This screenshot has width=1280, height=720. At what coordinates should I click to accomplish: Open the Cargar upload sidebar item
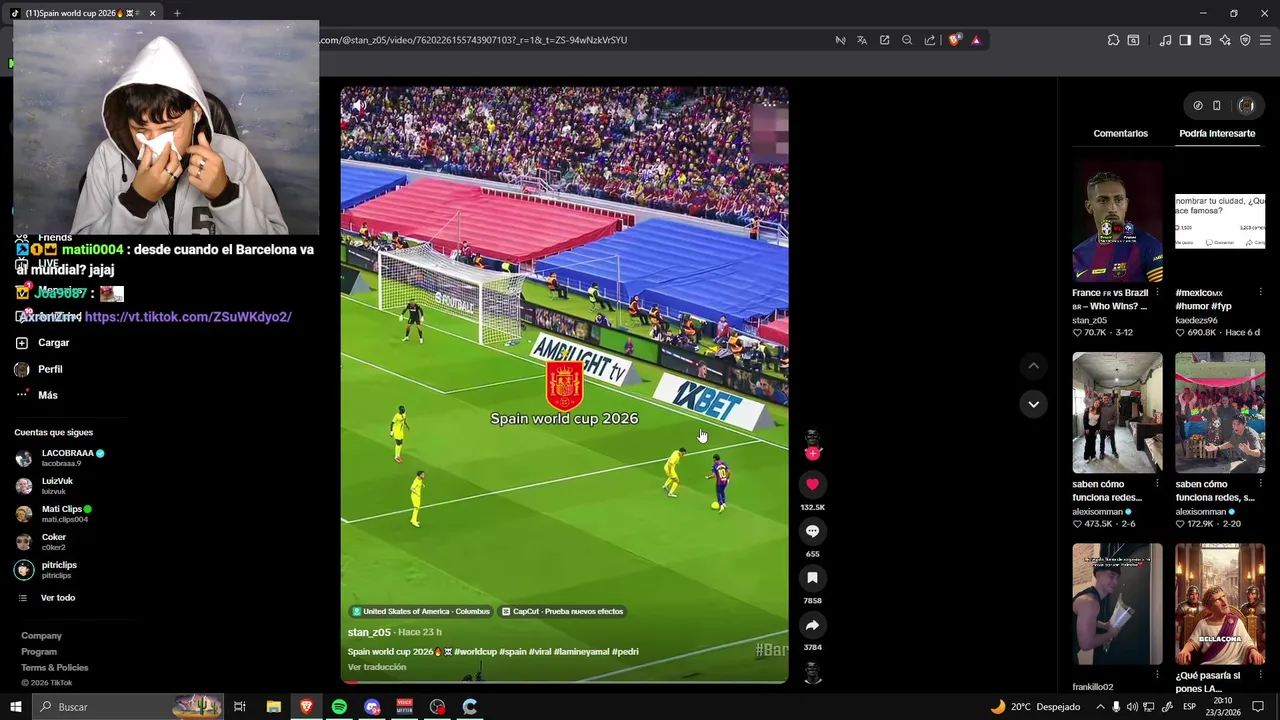43,343
